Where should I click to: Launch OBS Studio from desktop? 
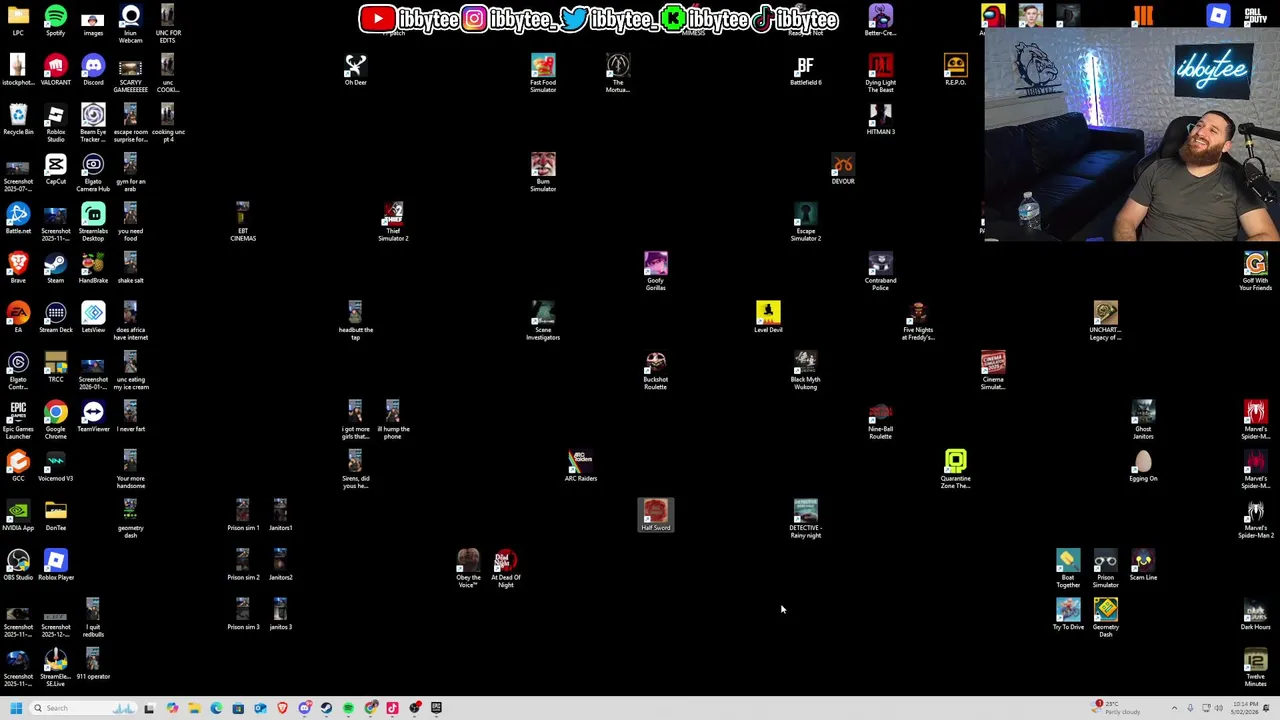(18, 564)
